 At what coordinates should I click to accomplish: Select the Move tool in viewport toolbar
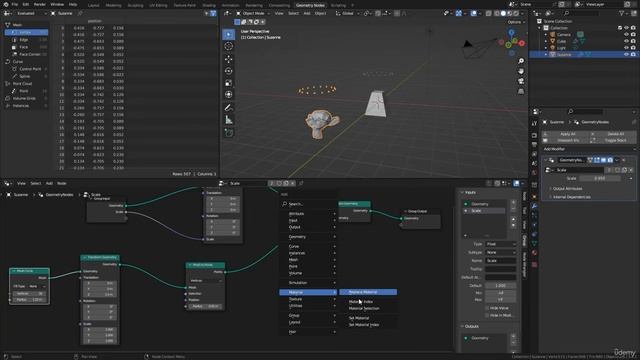click(x=229, y=59)
